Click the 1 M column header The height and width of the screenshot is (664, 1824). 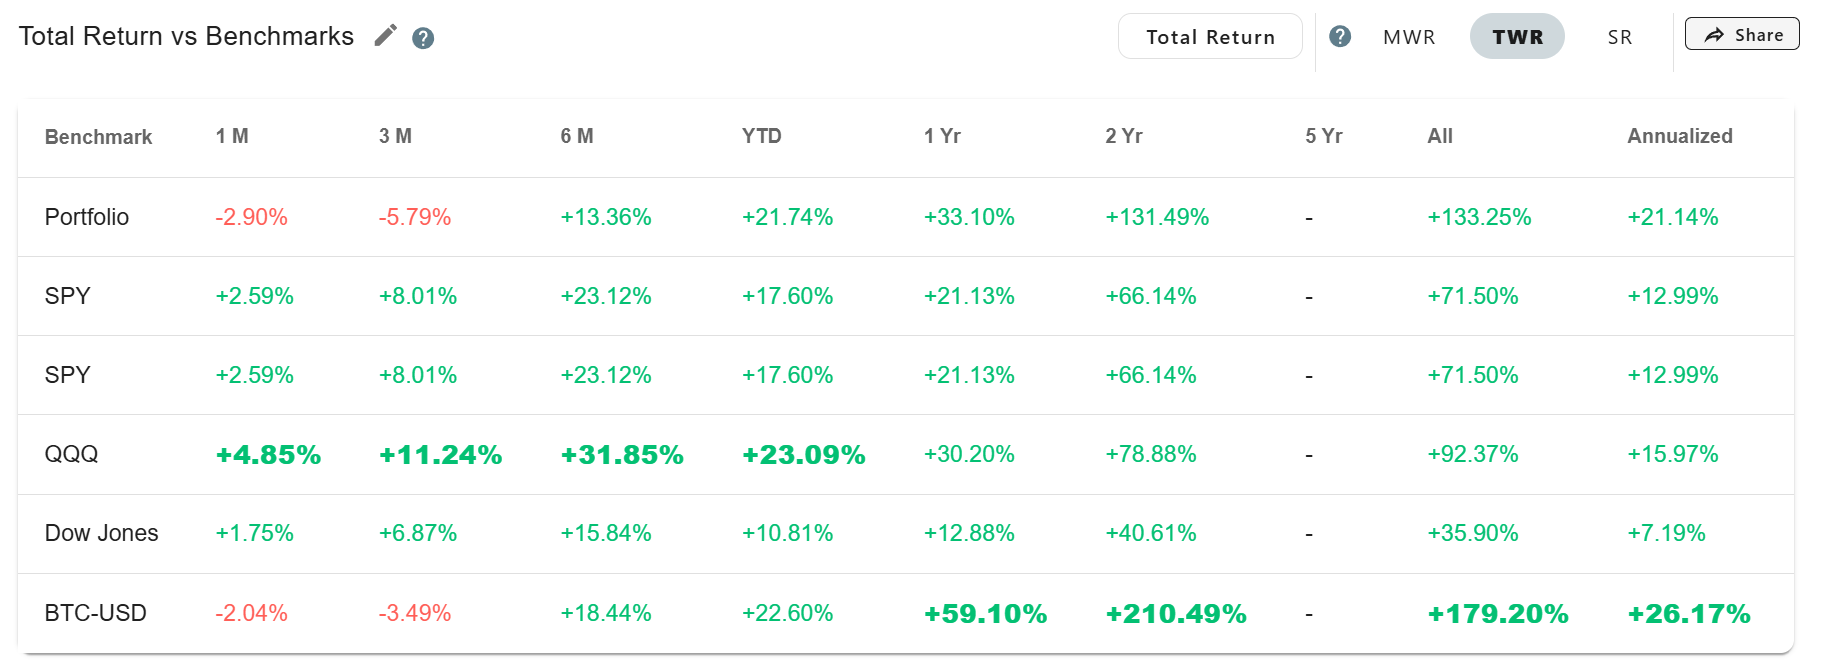click(x=232, y=136)
